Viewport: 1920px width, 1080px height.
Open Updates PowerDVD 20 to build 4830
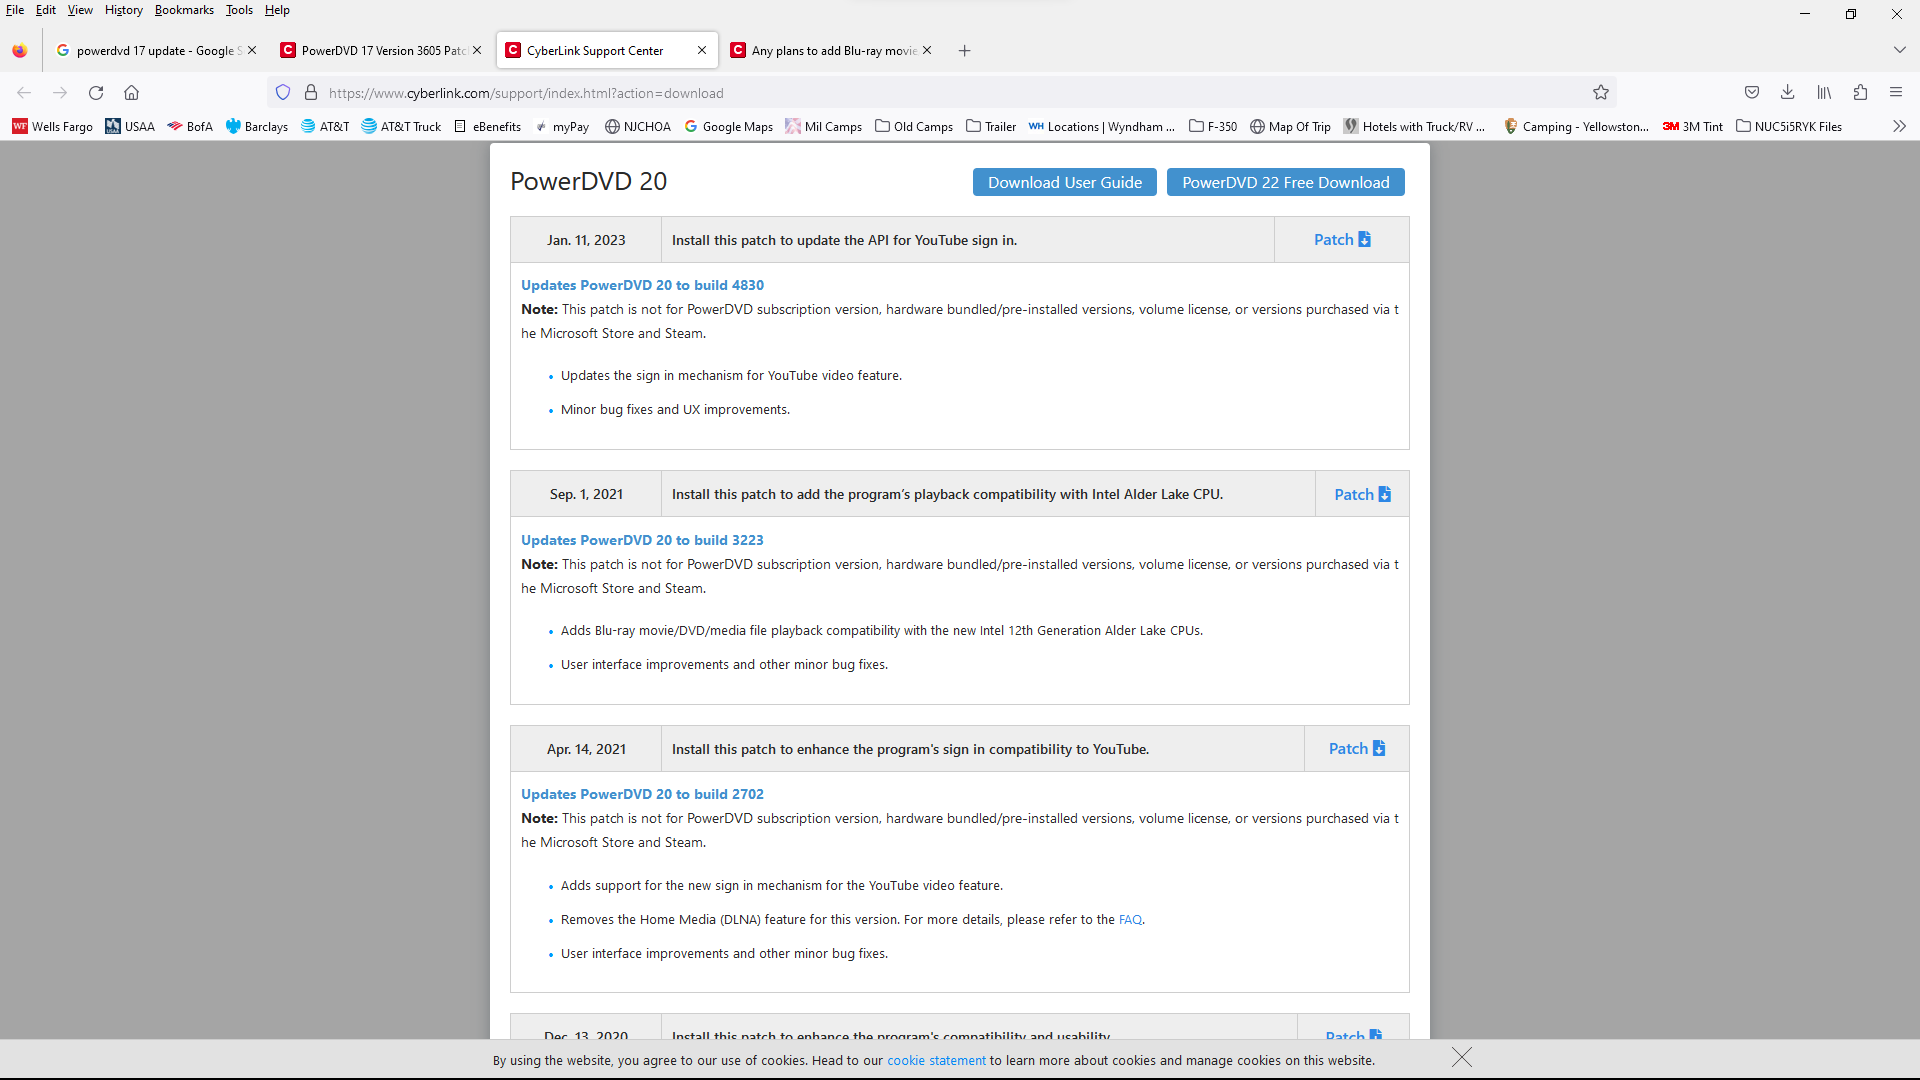click(642, 285)
